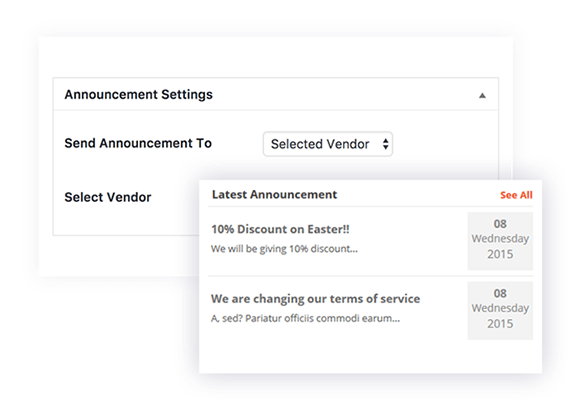Click the 08 day number in second date box
This screenshot has height=413, width=585.
(500, 294)
